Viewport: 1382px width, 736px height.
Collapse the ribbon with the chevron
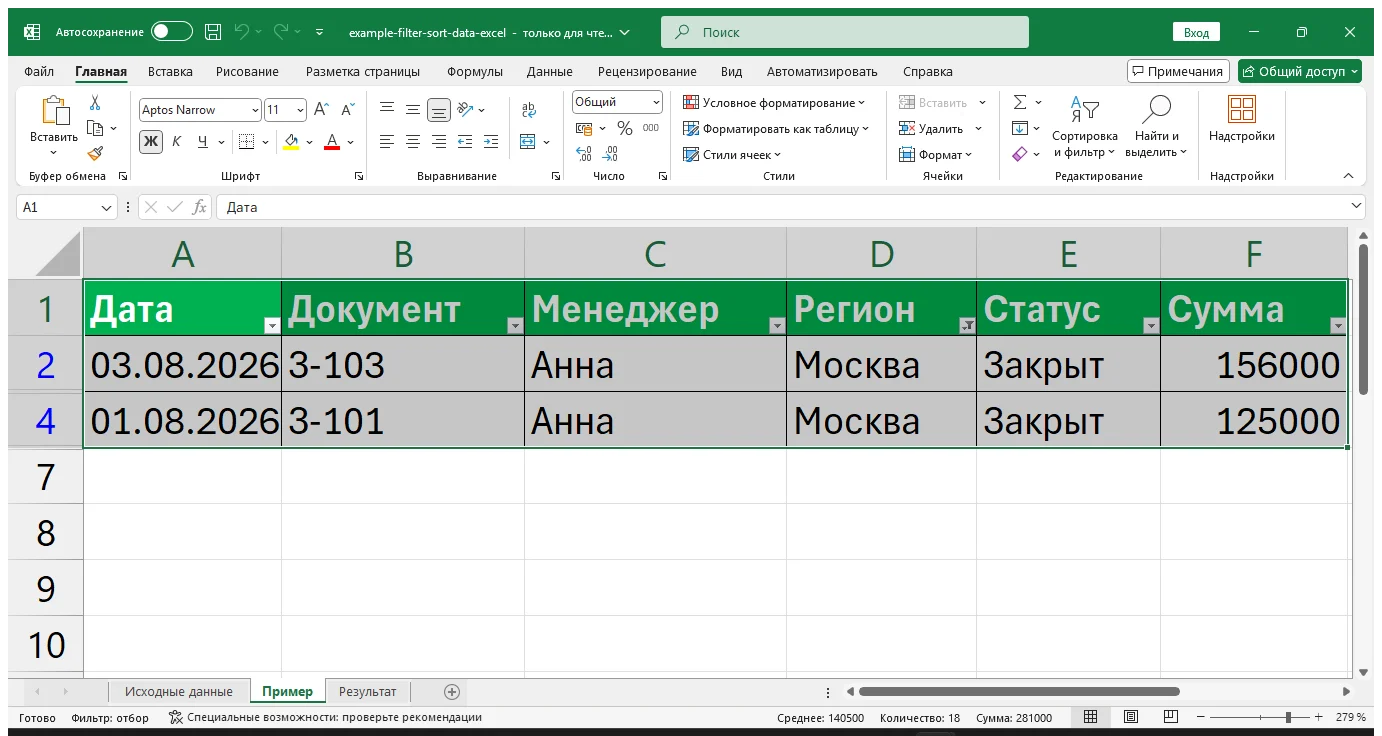click(1348, 176)
